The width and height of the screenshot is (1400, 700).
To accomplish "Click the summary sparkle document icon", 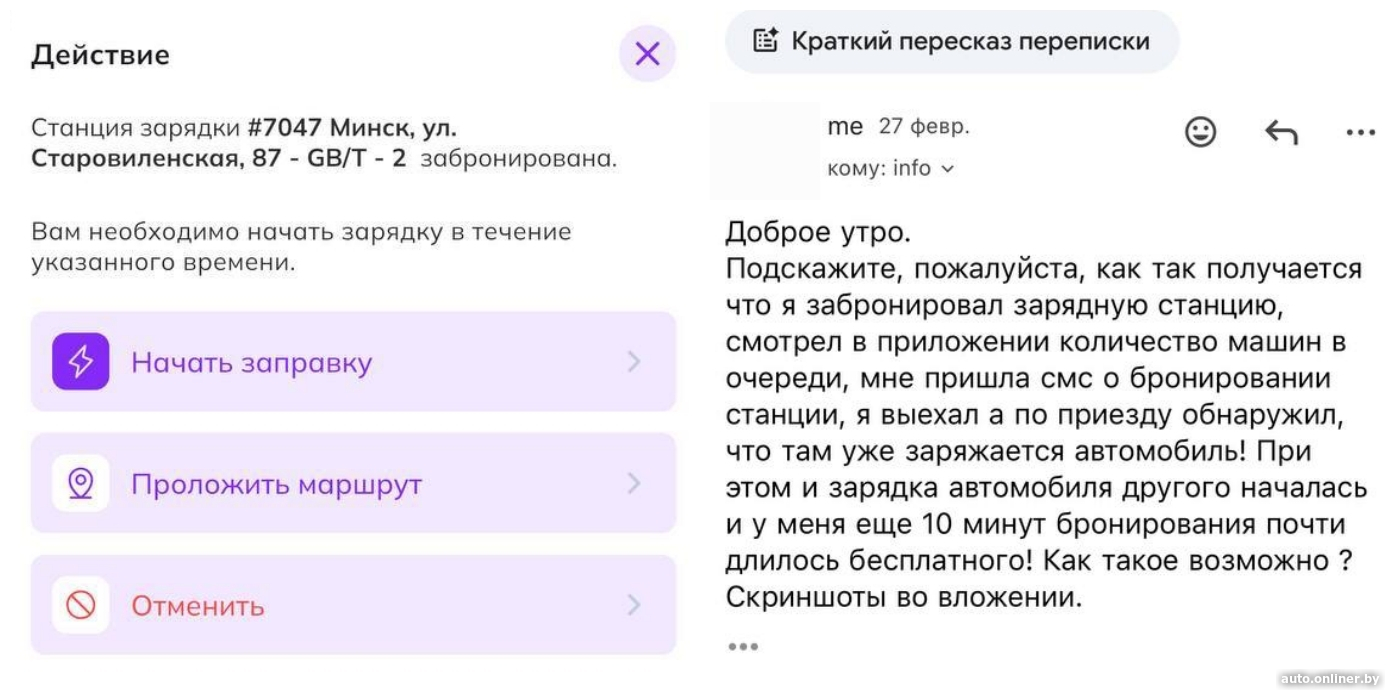I will click(765, 41).
